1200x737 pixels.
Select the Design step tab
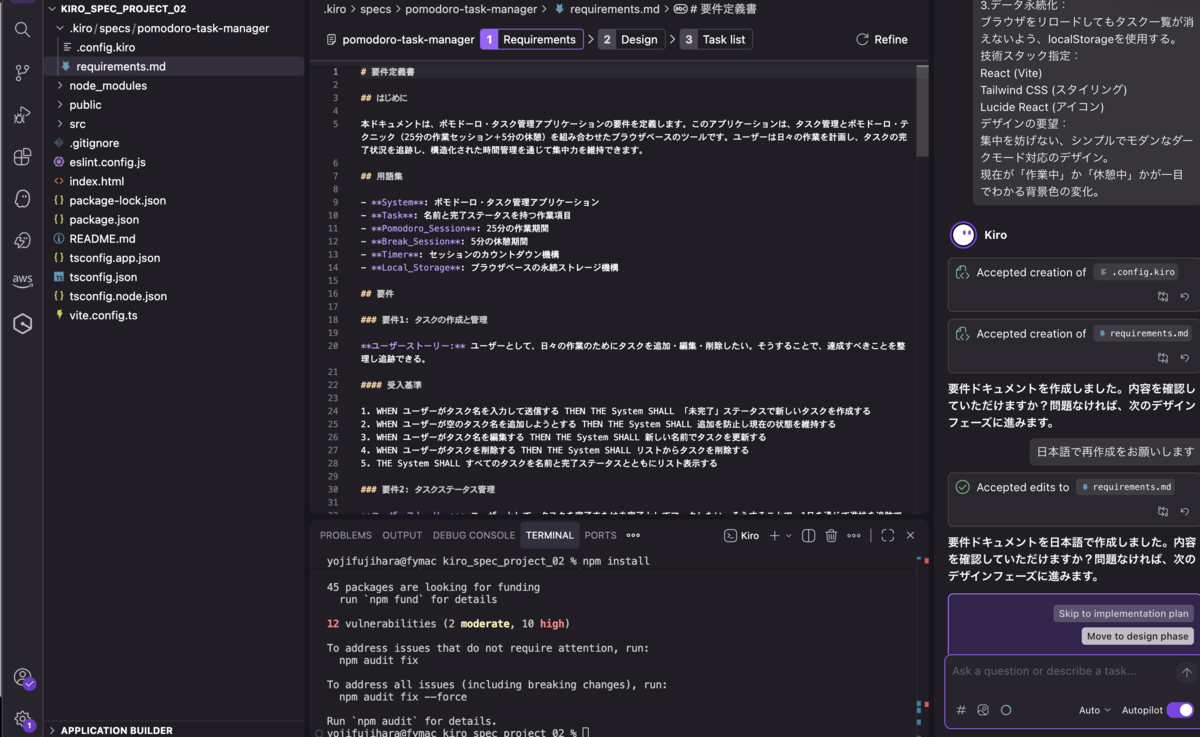(x=630, y=40)
